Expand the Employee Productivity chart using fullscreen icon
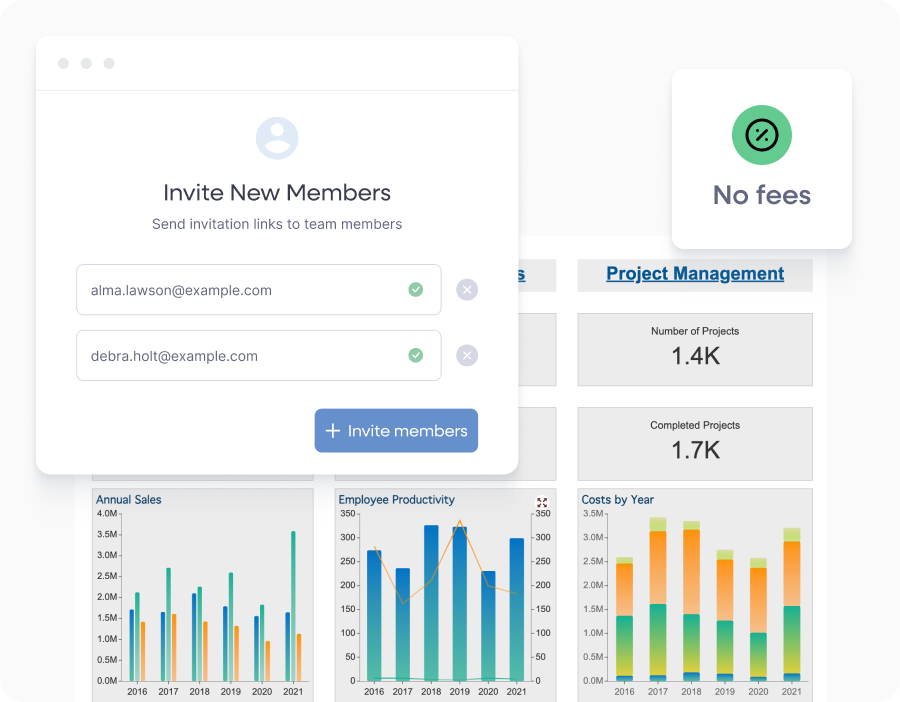Viewport: 900px width, 702px height. point(542,503)
